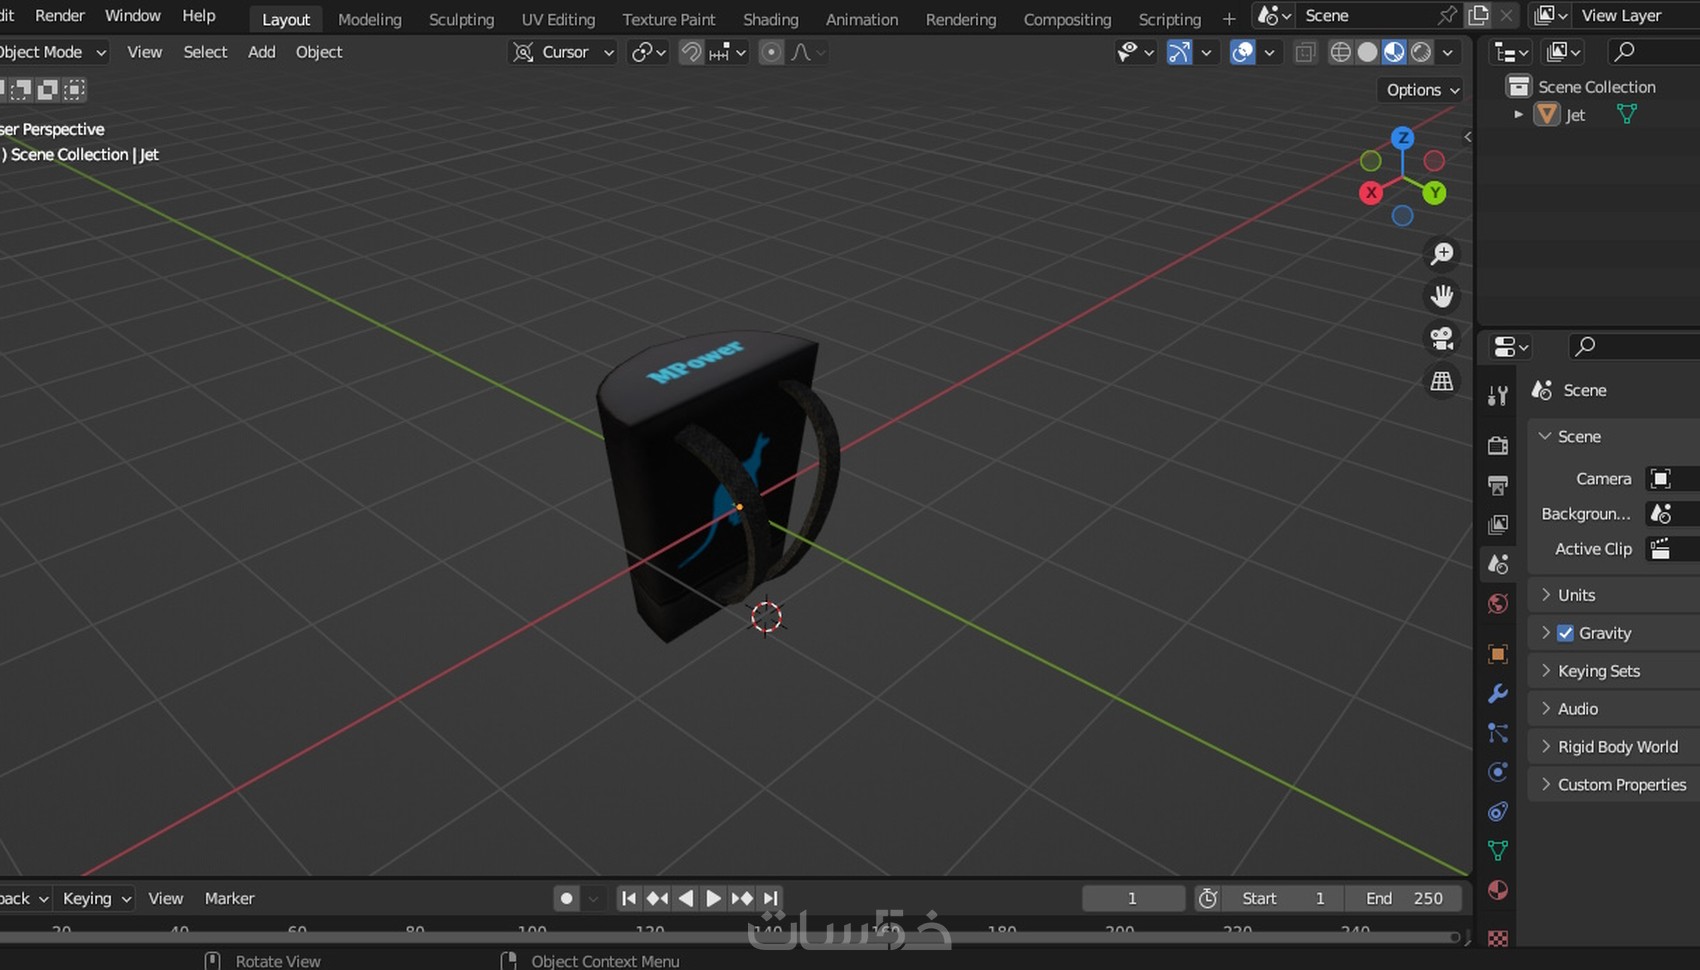This screenshot has width=1700, height=970.
Task: Open the Add menu in viewport
Action: (x=262, y=52)
